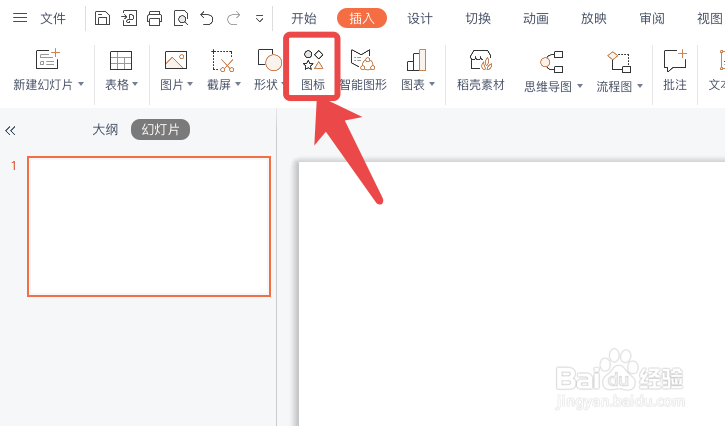Open the 切换 tab
725x426 pixels.
click(478, 19)
